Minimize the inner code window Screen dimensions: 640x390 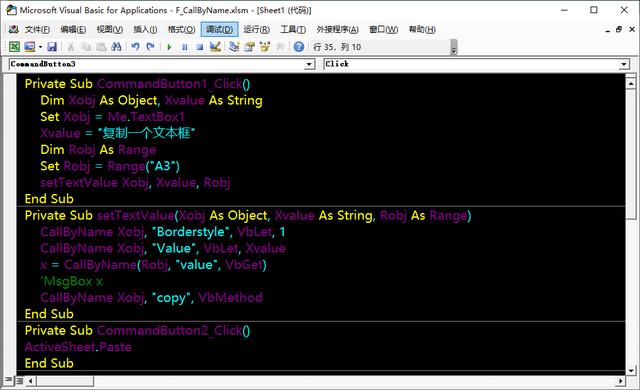click(607, 29)
